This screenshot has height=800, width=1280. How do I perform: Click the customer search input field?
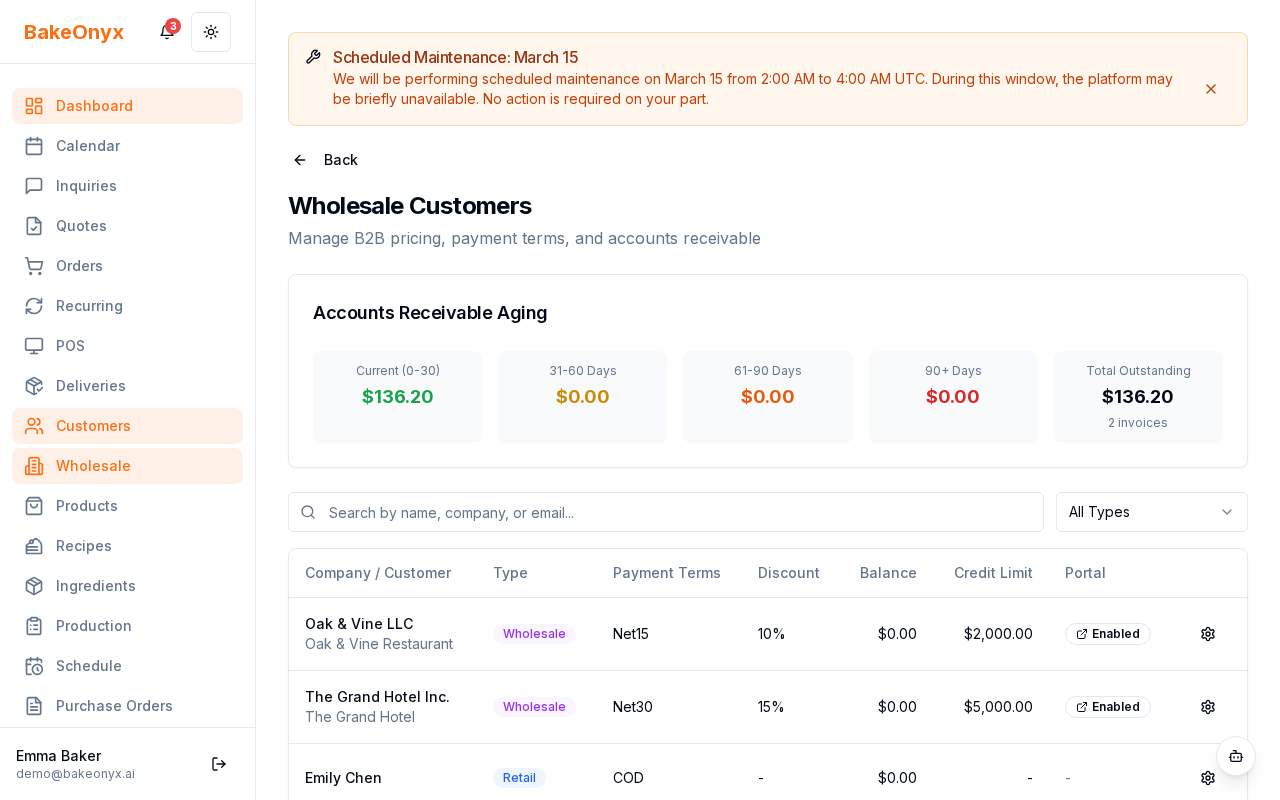pyautogui.click(x=666, y=512)
